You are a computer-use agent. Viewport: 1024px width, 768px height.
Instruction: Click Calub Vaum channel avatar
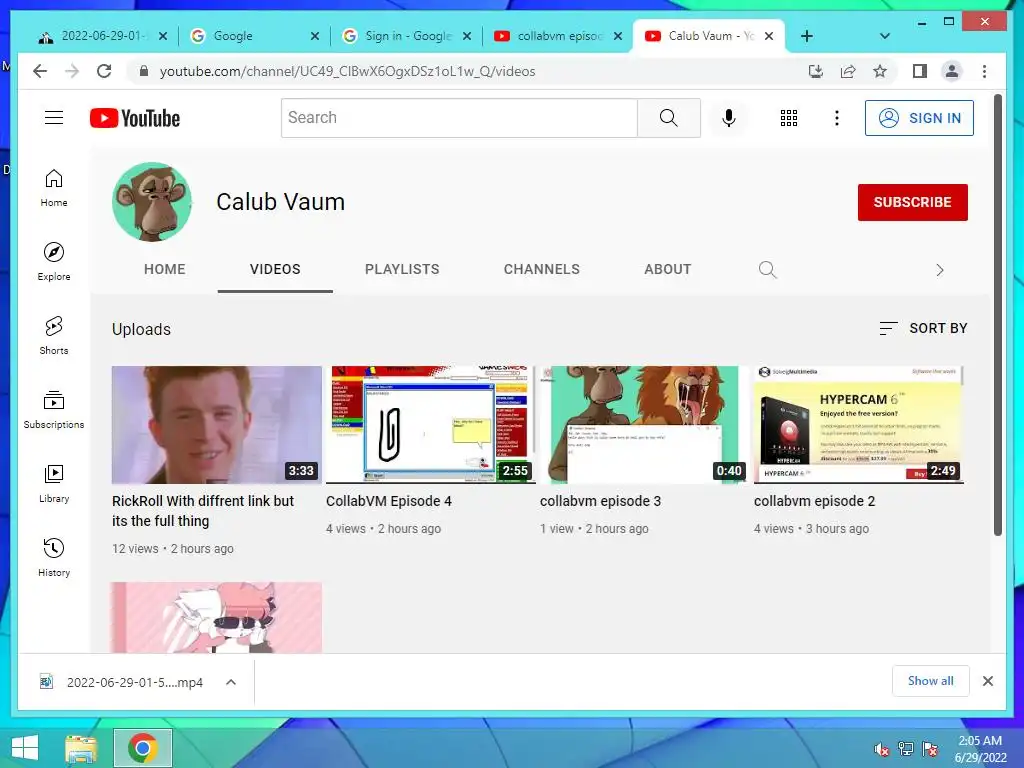[152, 202]
